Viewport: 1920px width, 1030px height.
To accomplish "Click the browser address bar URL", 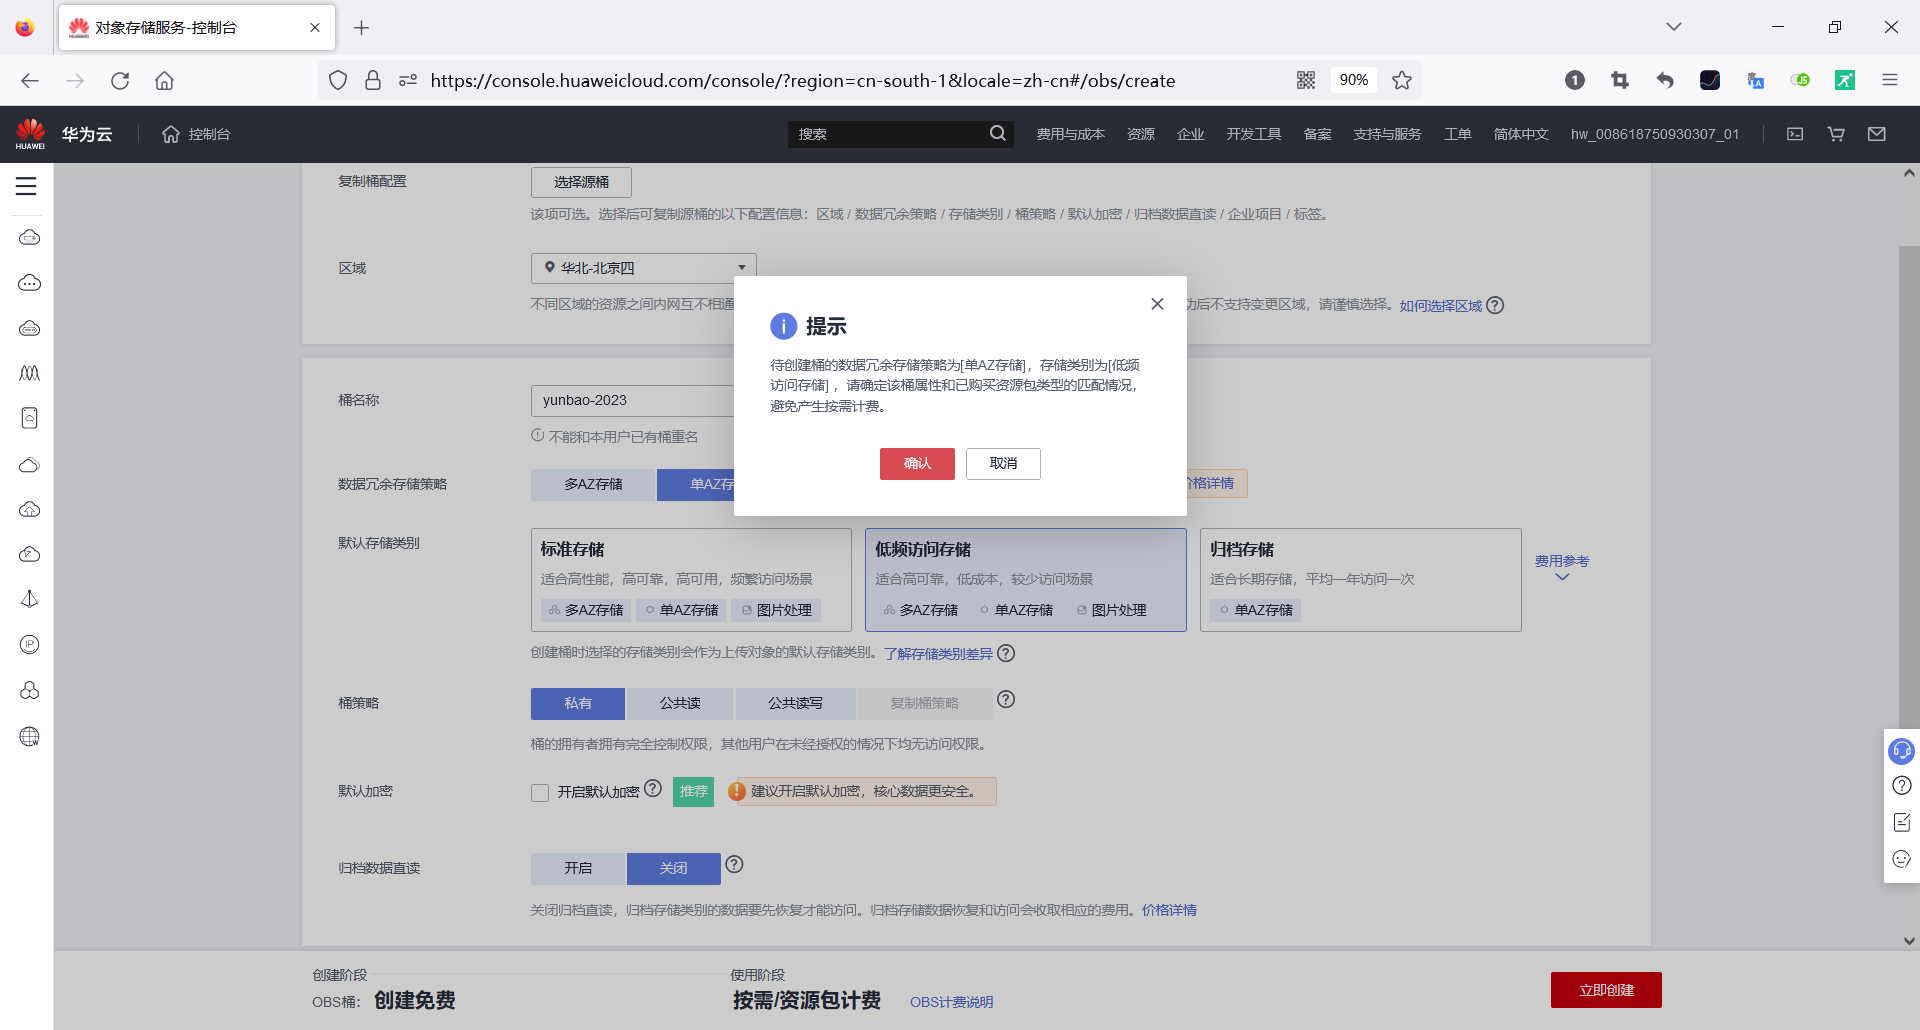I will coord(803,80).
